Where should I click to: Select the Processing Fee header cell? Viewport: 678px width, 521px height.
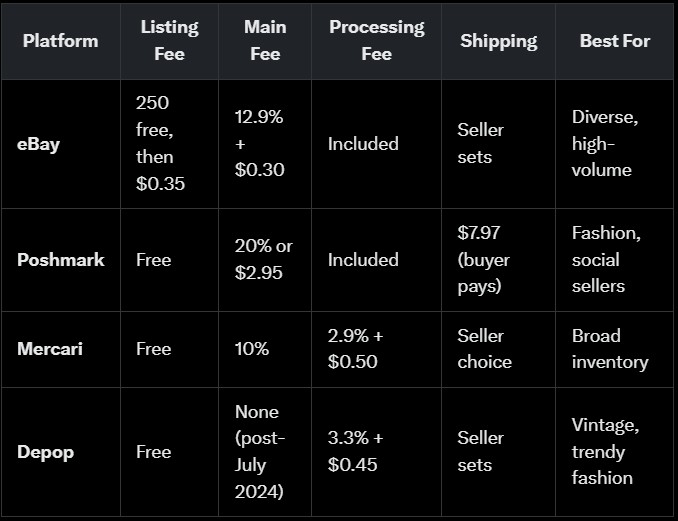[376, 41]
